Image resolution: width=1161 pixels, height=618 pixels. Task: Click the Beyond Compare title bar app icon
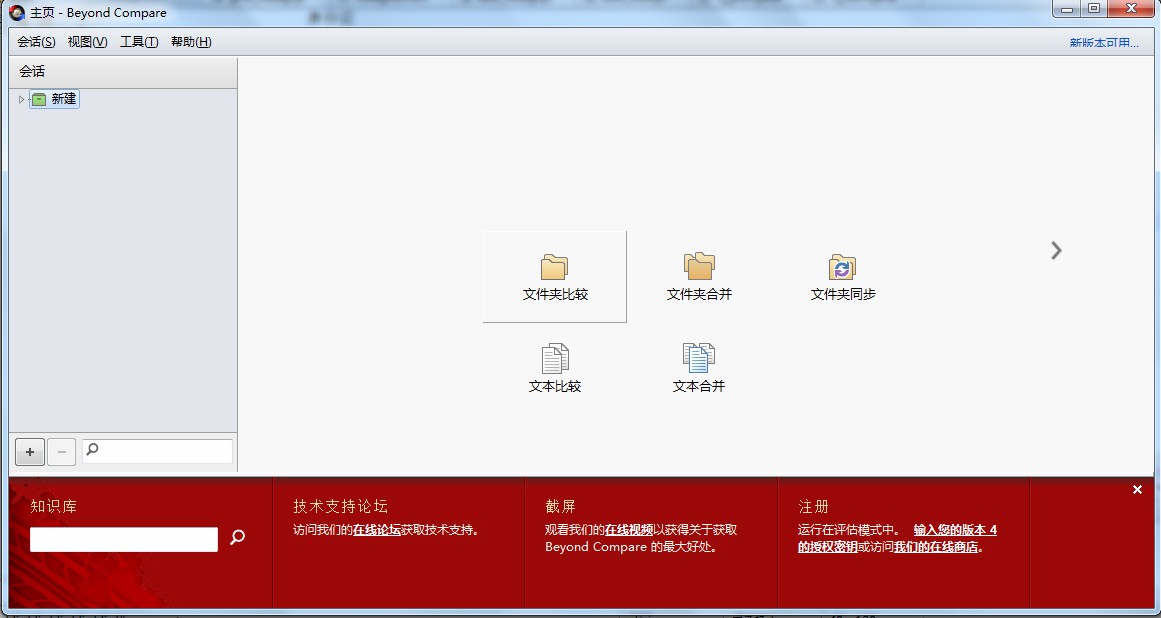tap(16, 13)
